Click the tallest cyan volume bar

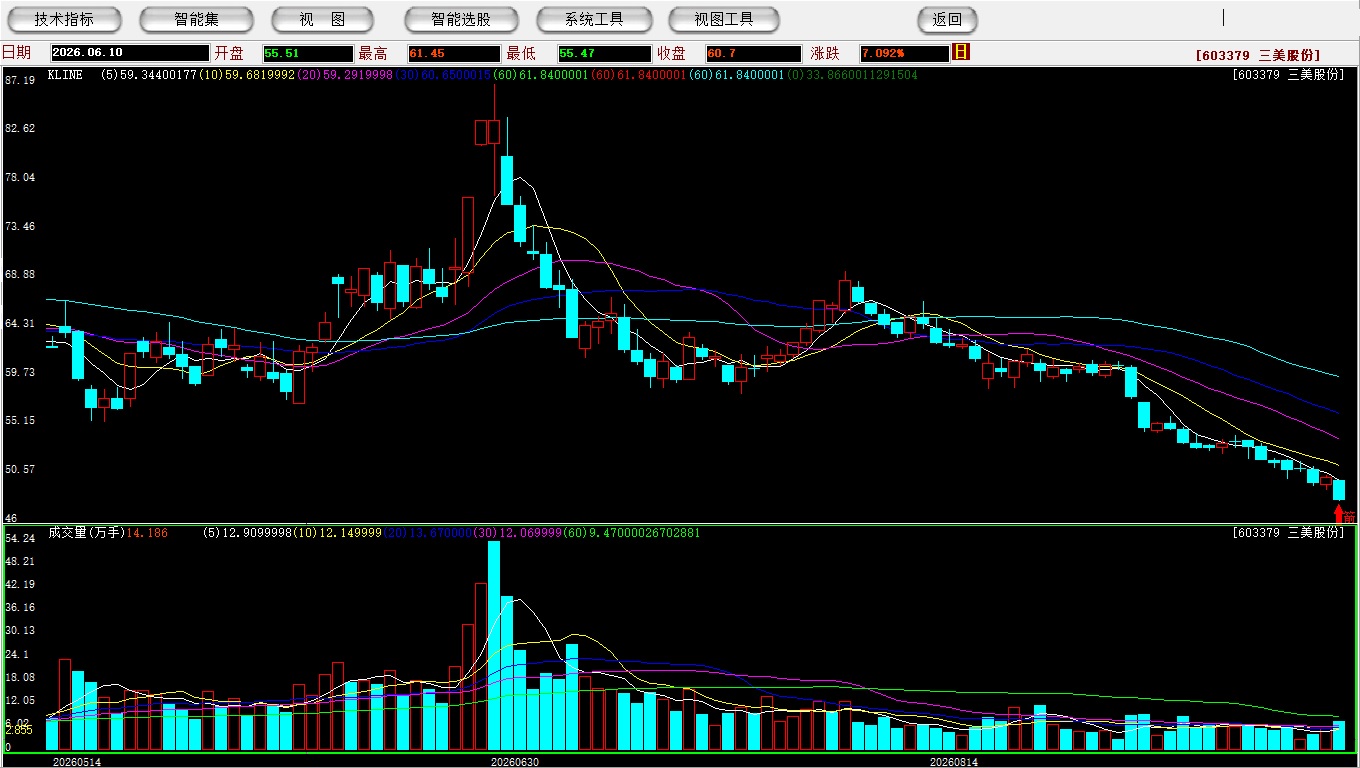click(494, 646)
